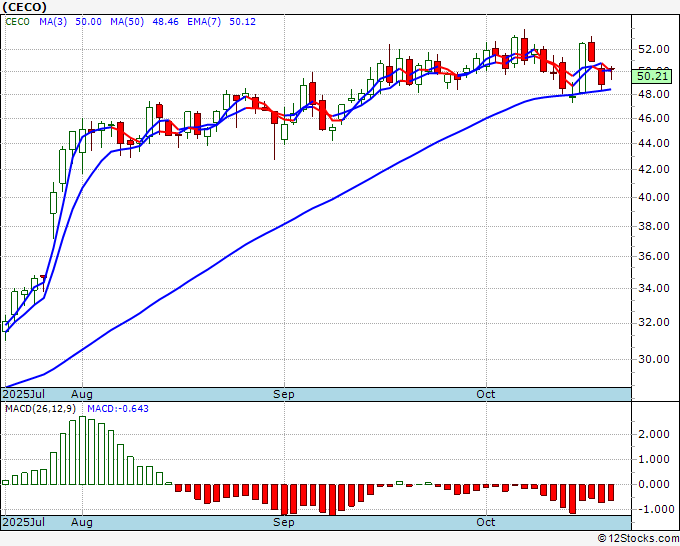Click Sep on the MACD panel axis
Image resolution: width=680 pixels, height=546 pixels.
(x=284, y=522)
